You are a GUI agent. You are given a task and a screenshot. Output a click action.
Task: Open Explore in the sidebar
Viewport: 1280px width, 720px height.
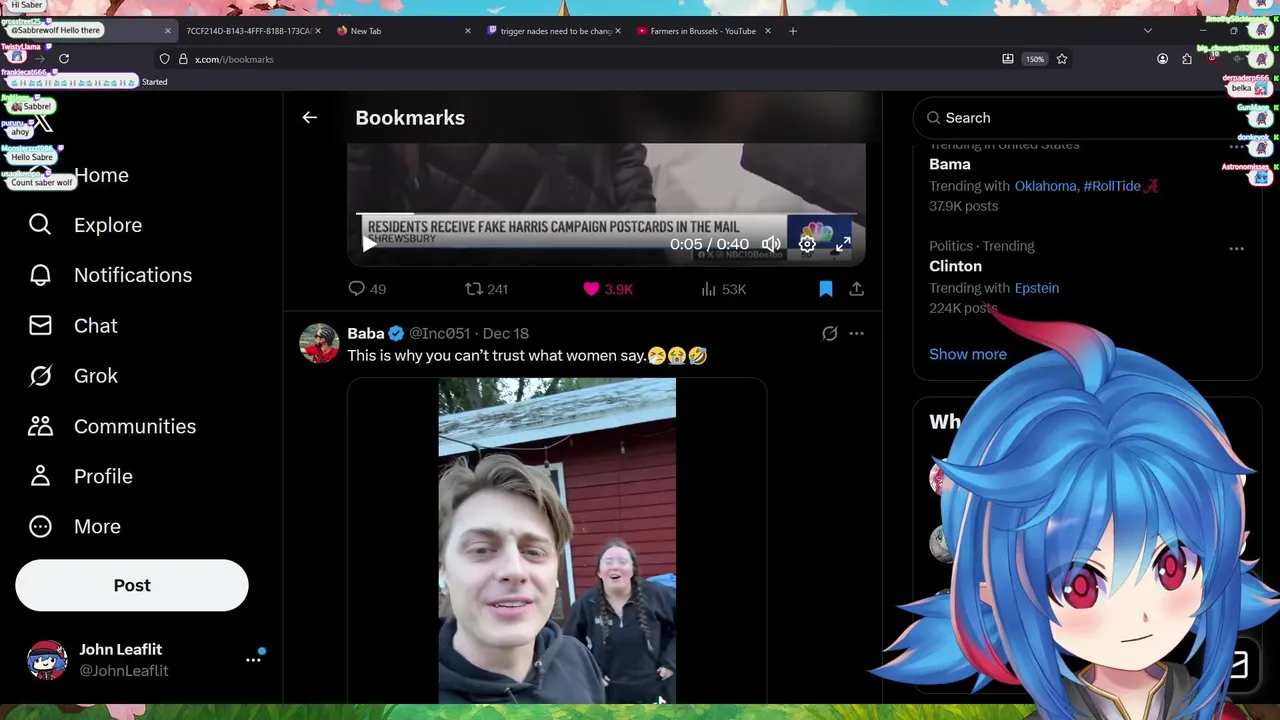coord(108,225)
